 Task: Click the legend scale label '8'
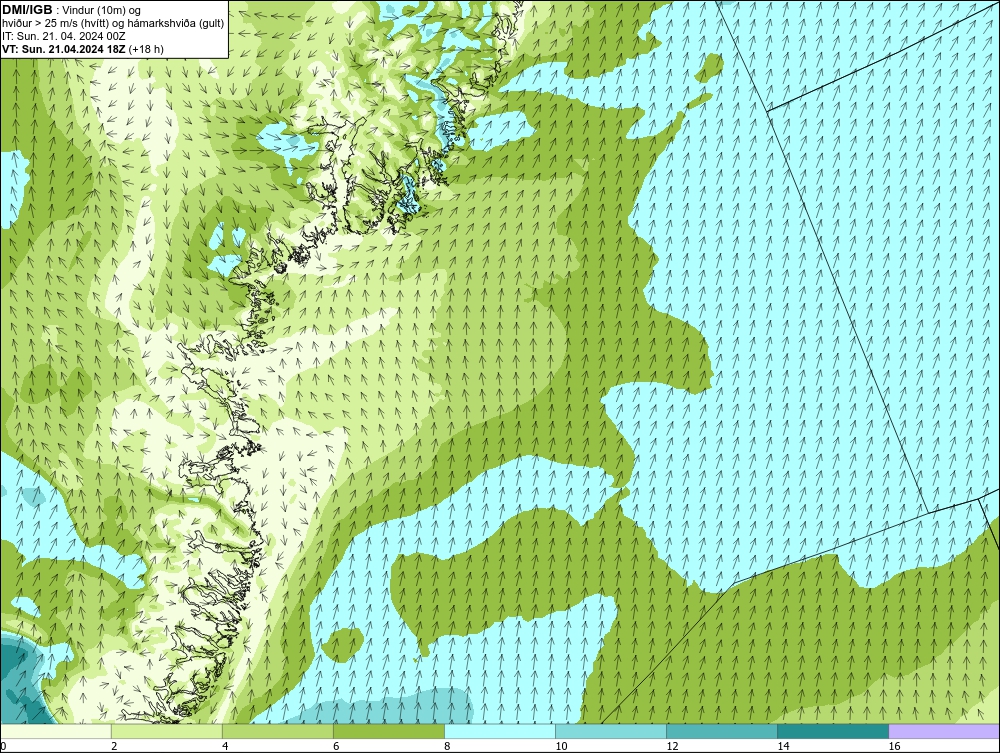pyautogui.click(x=448, y=747)
